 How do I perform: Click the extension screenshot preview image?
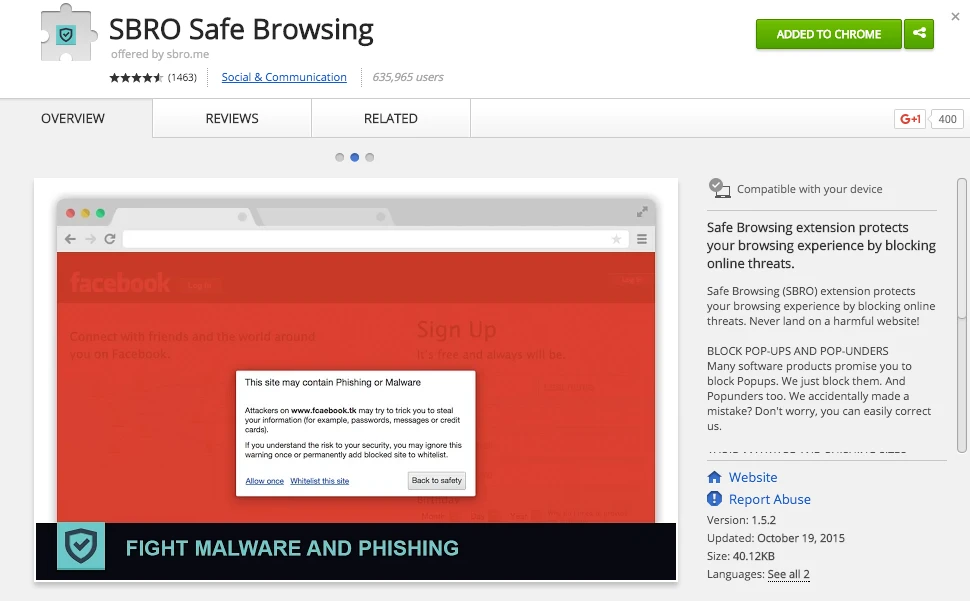click(x=356, y=380)
